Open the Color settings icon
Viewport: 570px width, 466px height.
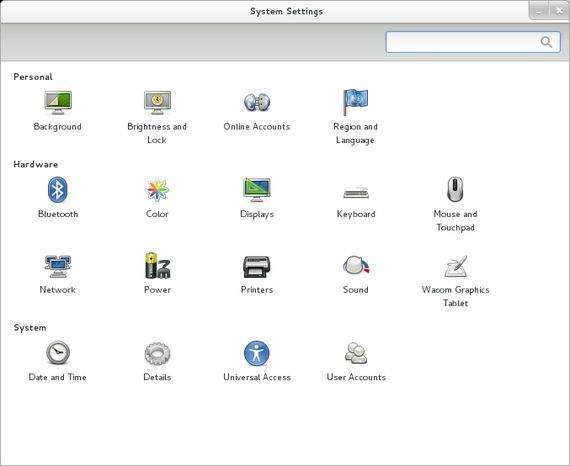tap(157, 190)
